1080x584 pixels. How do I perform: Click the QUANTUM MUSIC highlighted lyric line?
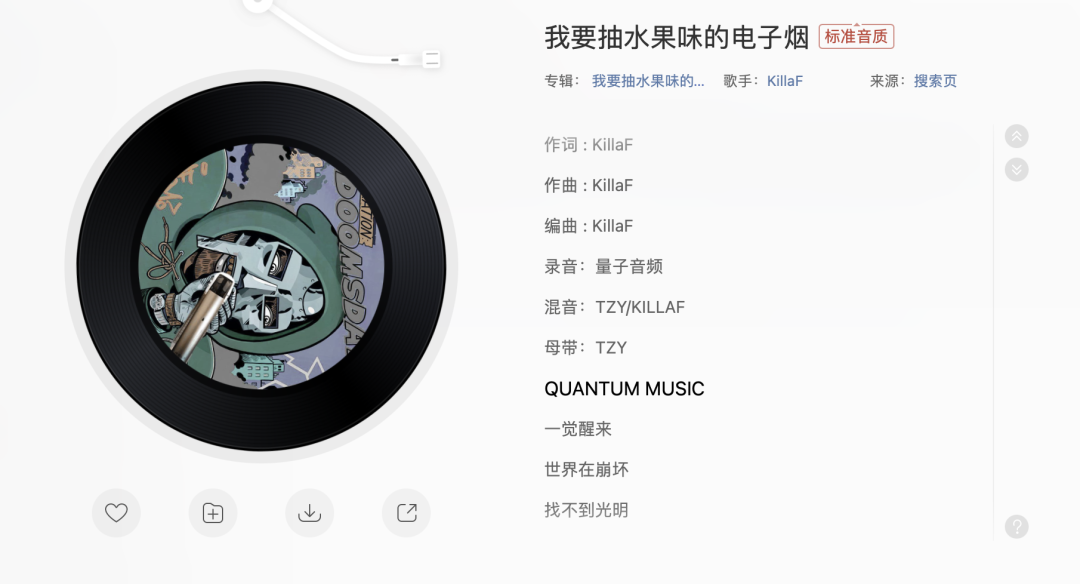pos(624,389)
